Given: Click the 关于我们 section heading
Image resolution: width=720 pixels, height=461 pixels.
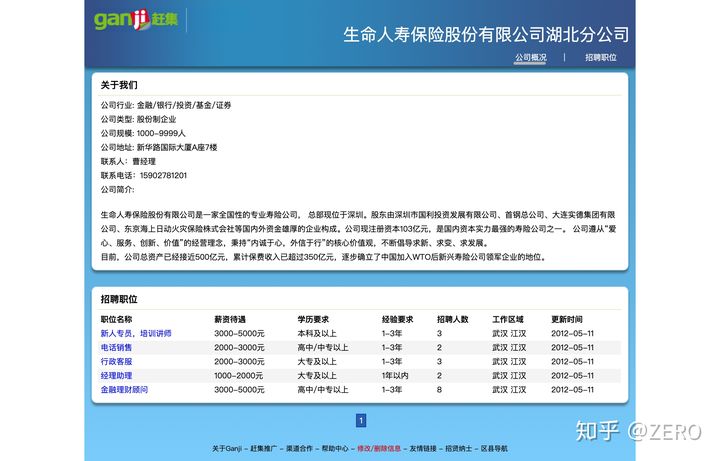Looking at the screenshot, I should (119, 85).
